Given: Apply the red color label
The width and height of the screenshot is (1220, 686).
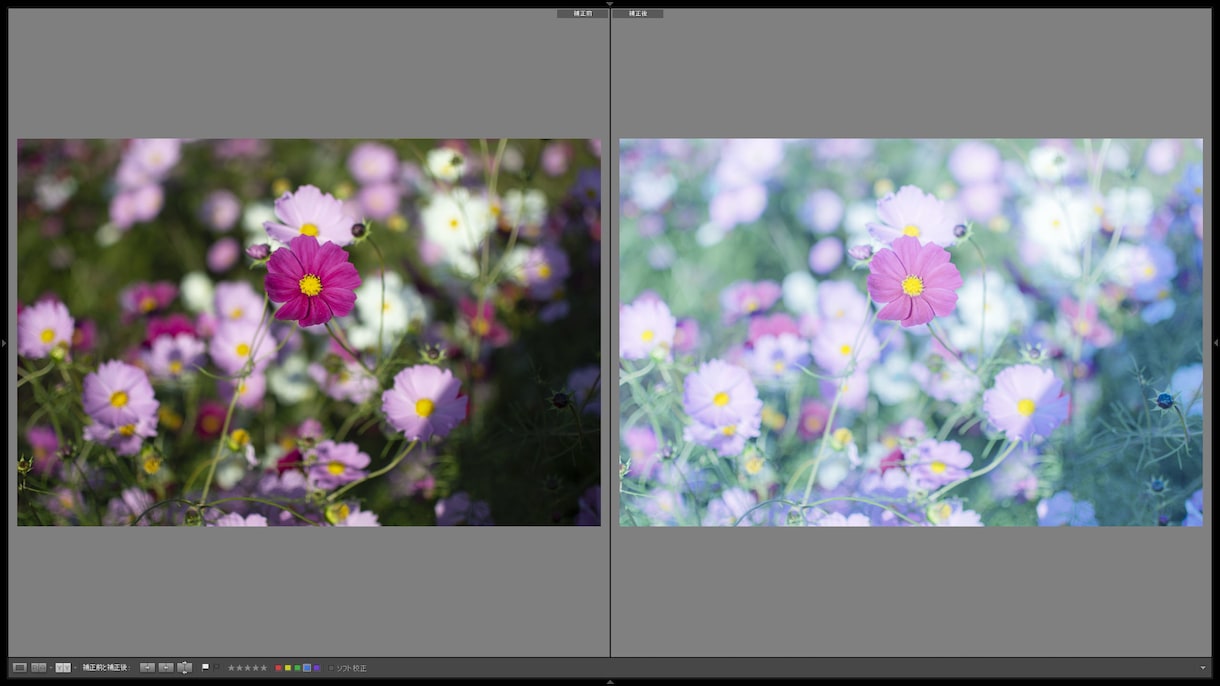Looking at the screenshot, I should pyautogui.click(x=279, y=668).
